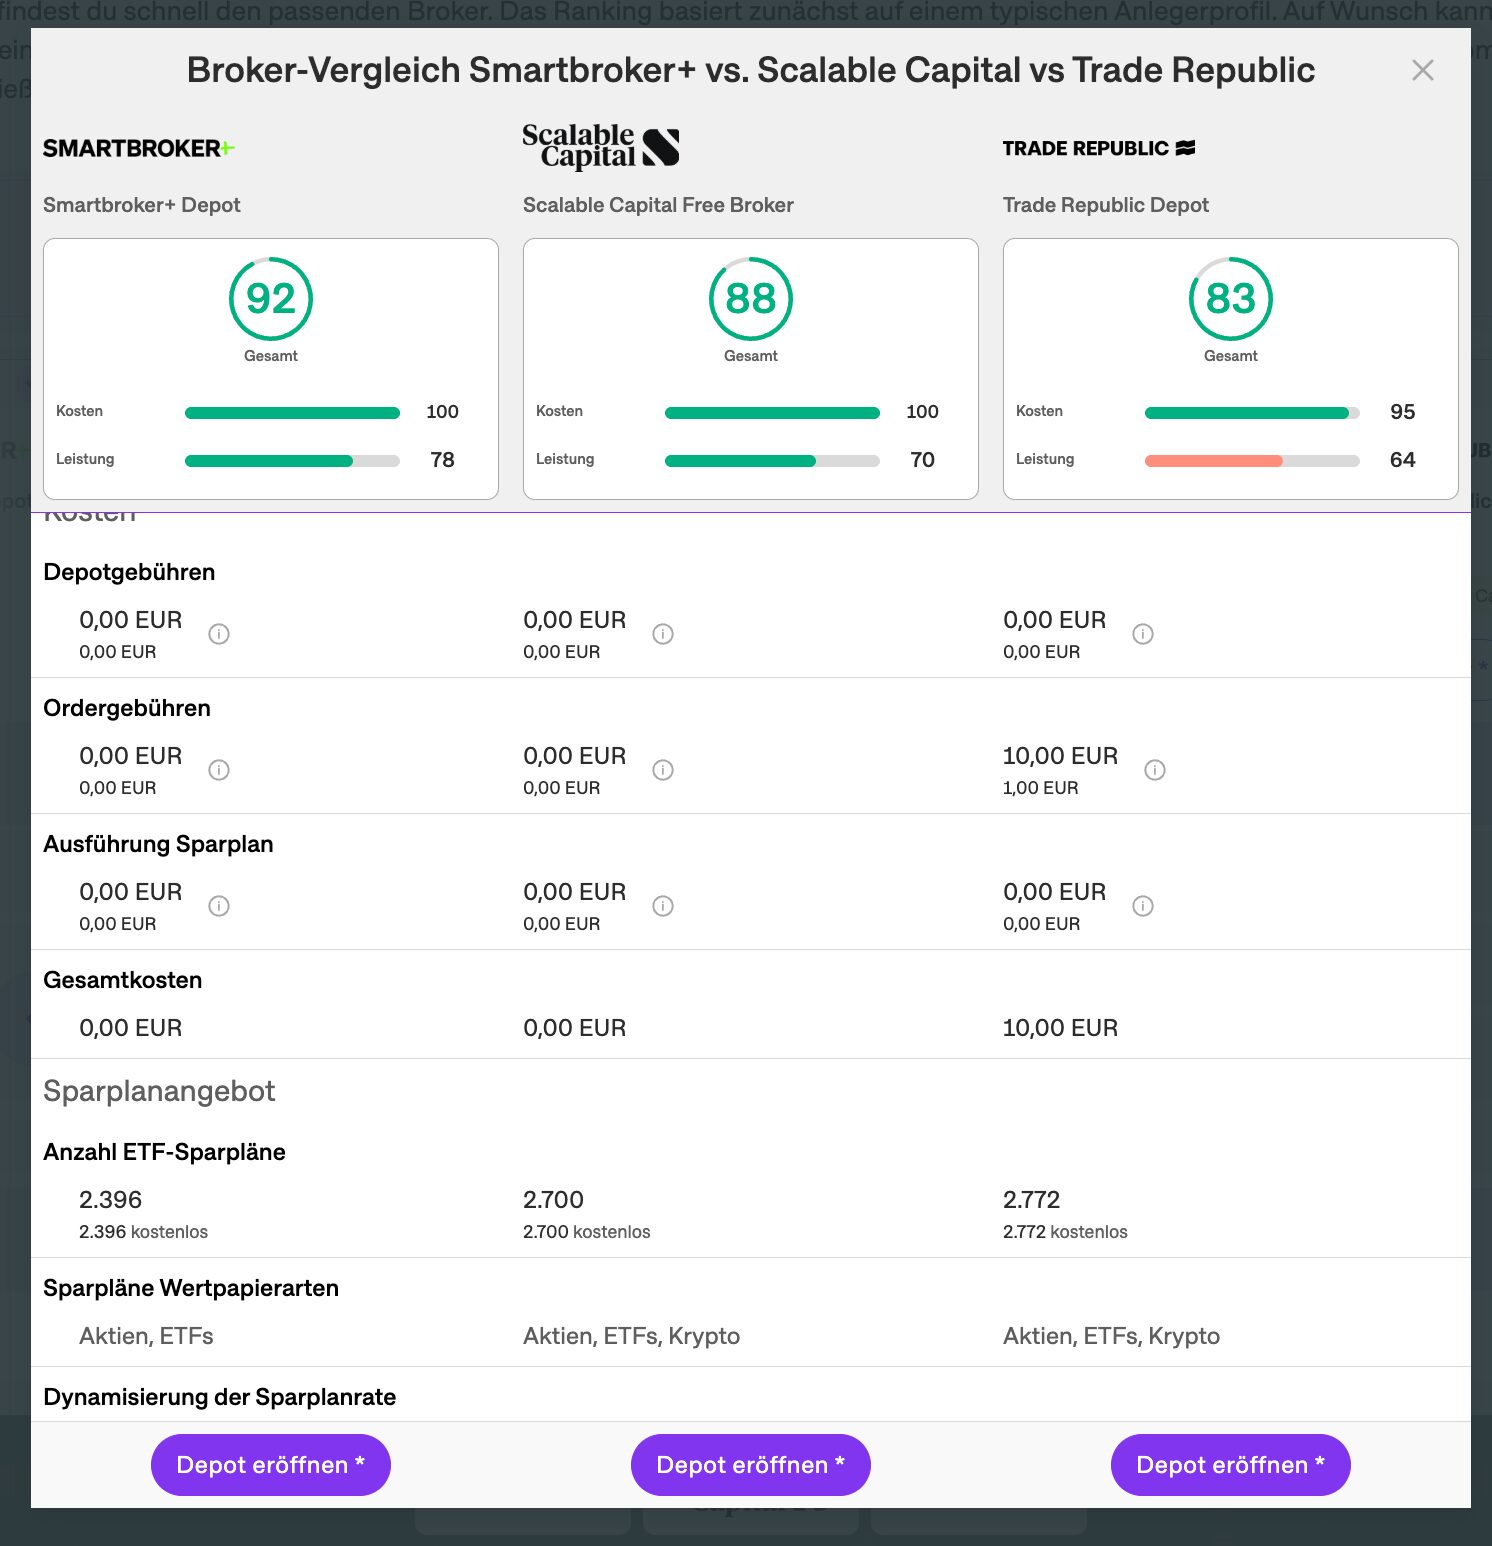Click the dialog title Broker-Vergleich heading

[x=751, y=70]
